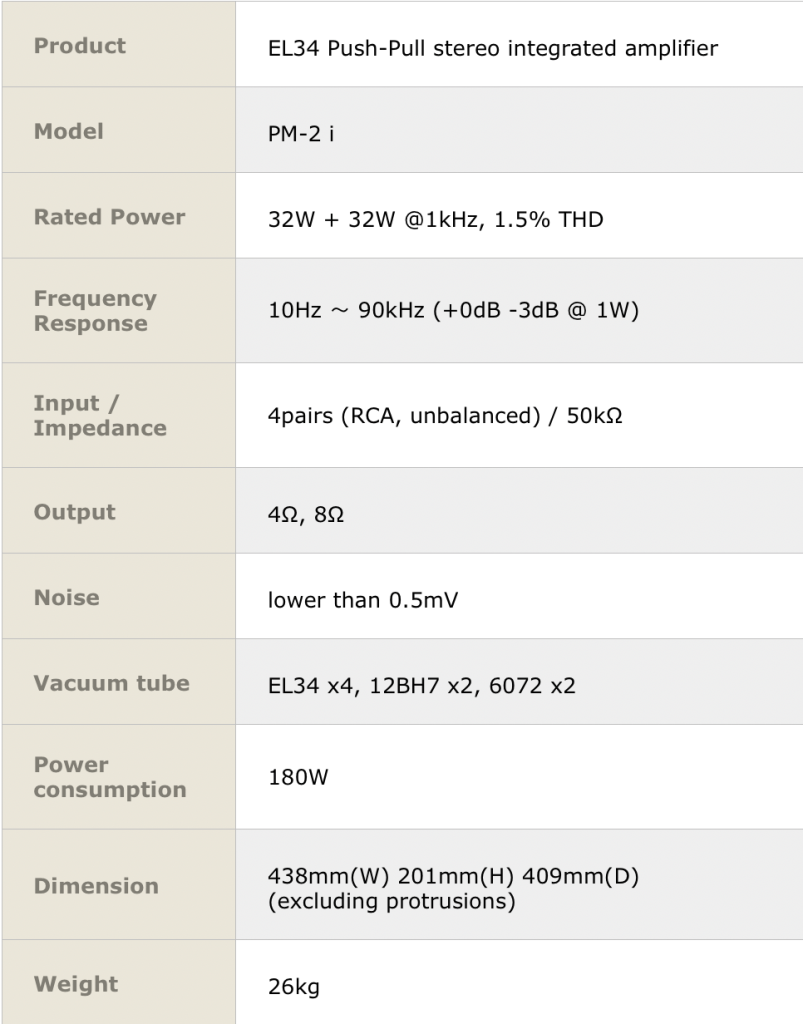Click the Frequency Response label

click(95, 311)
